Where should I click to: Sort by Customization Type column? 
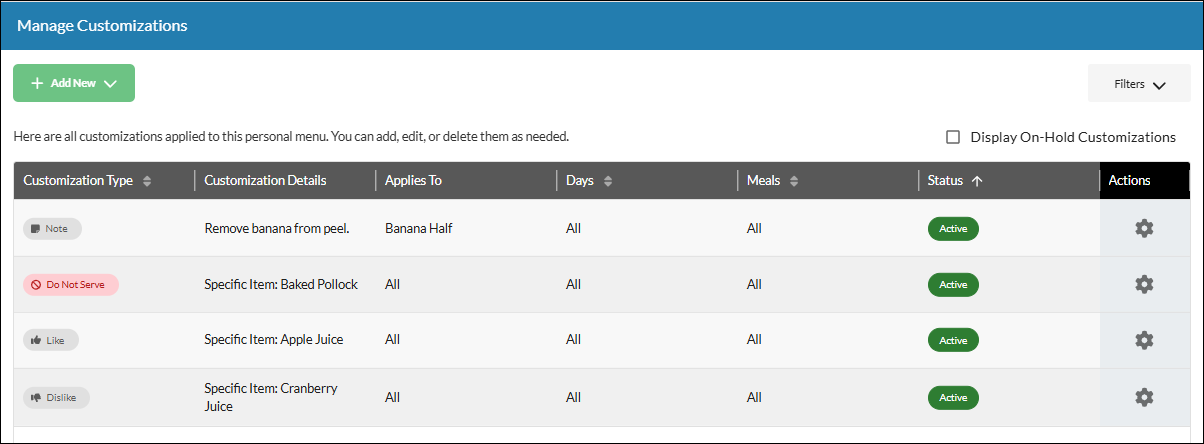(87, 181)
